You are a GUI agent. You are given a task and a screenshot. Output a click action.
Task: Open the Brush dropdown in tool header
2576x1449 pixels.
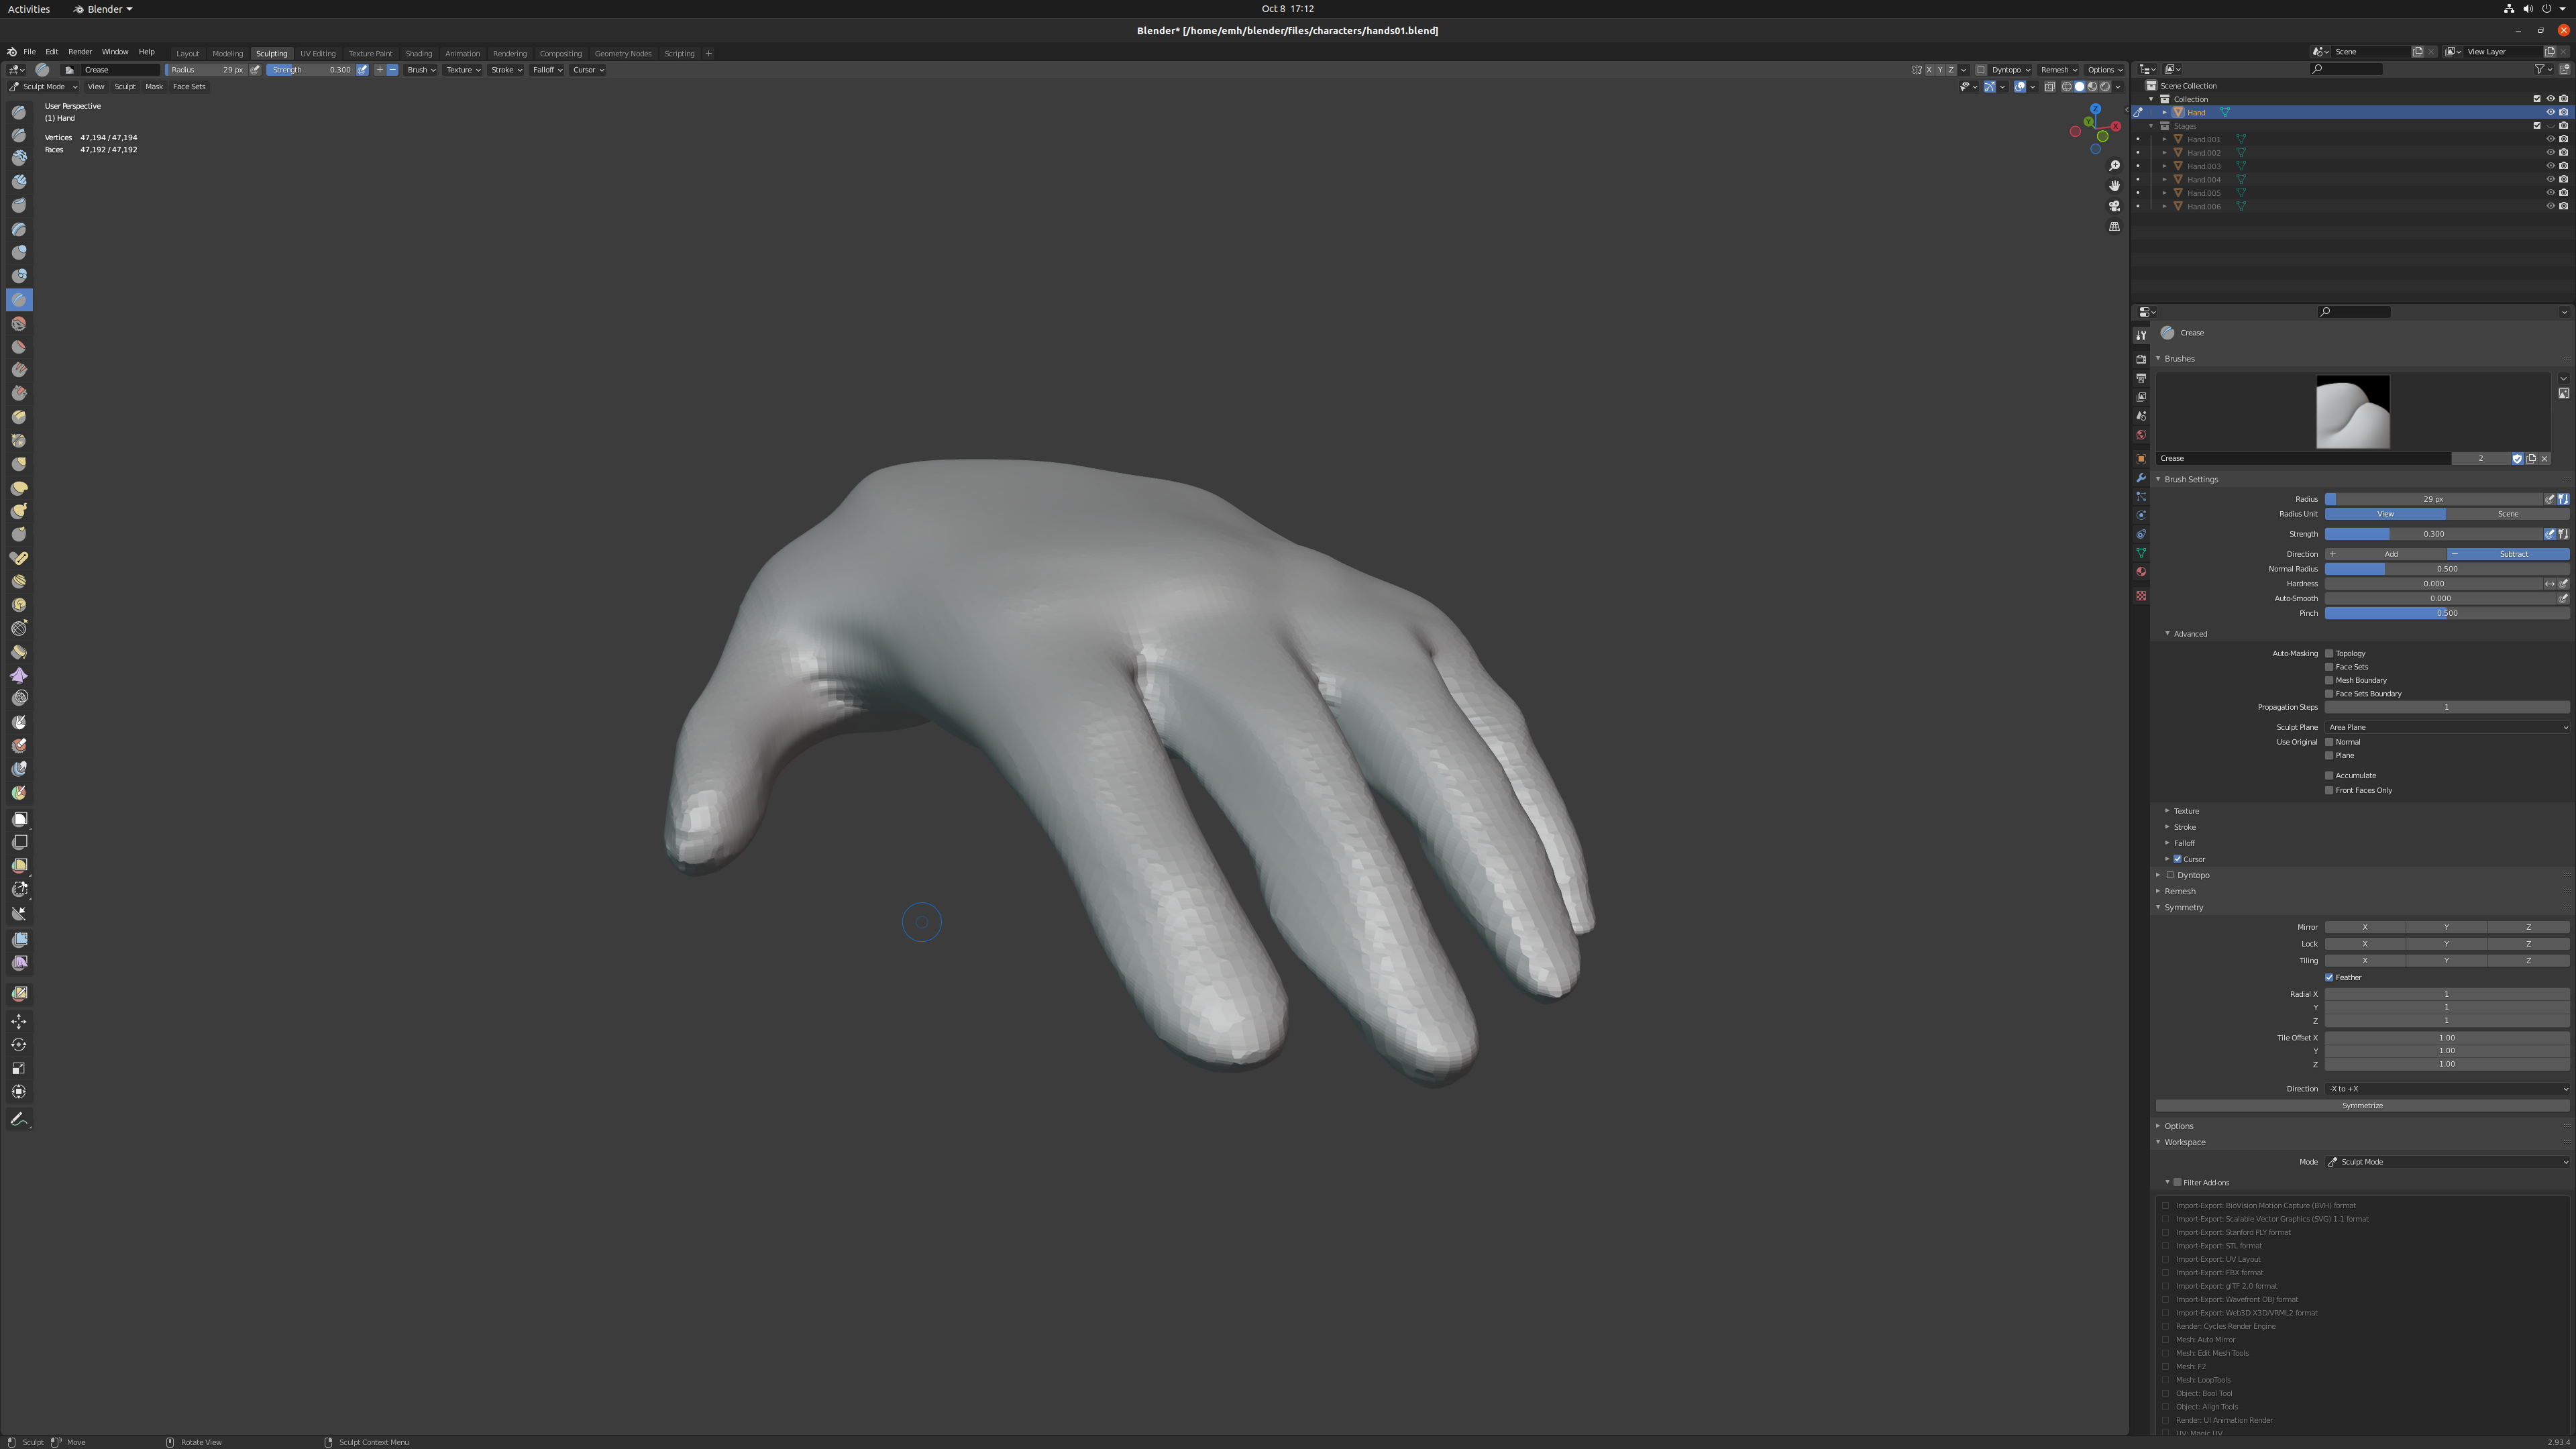point(421,70)
